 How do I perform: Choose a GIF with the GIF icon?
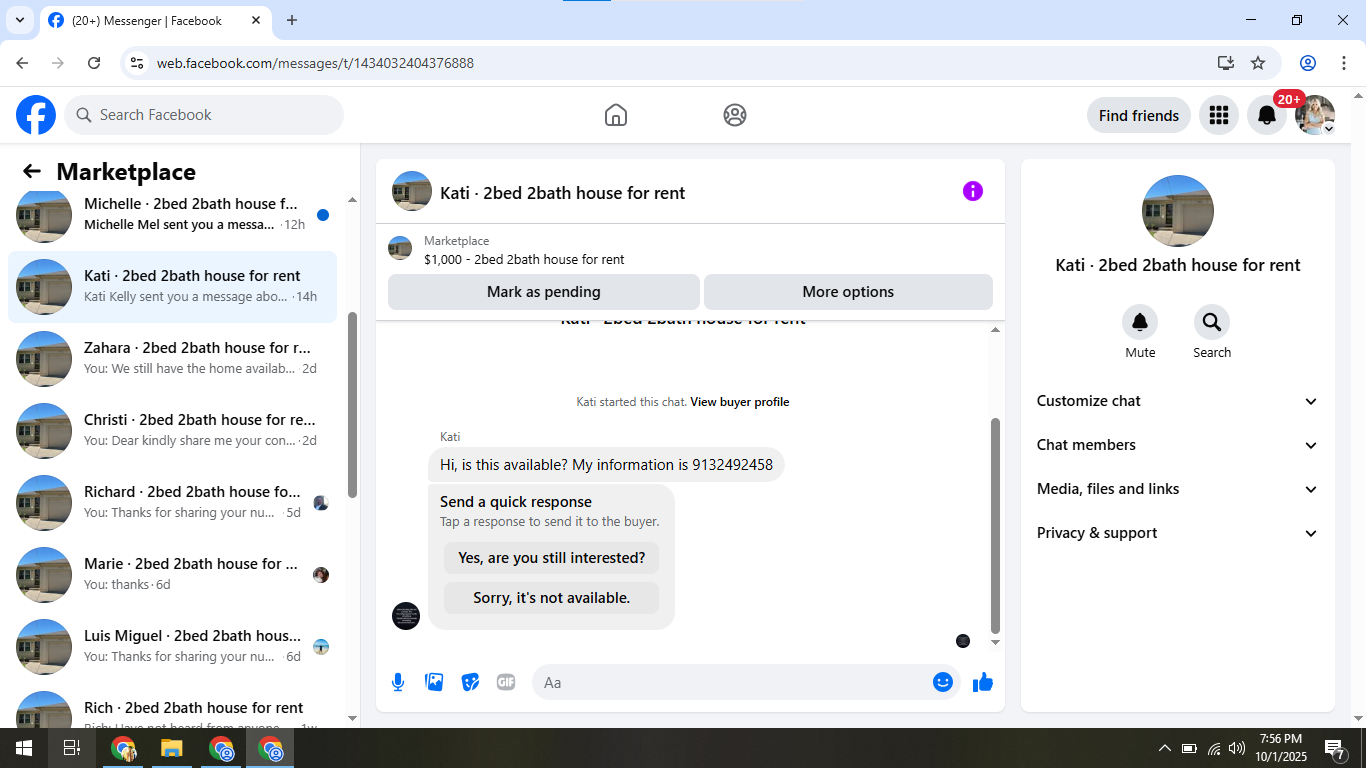(506, 682)
